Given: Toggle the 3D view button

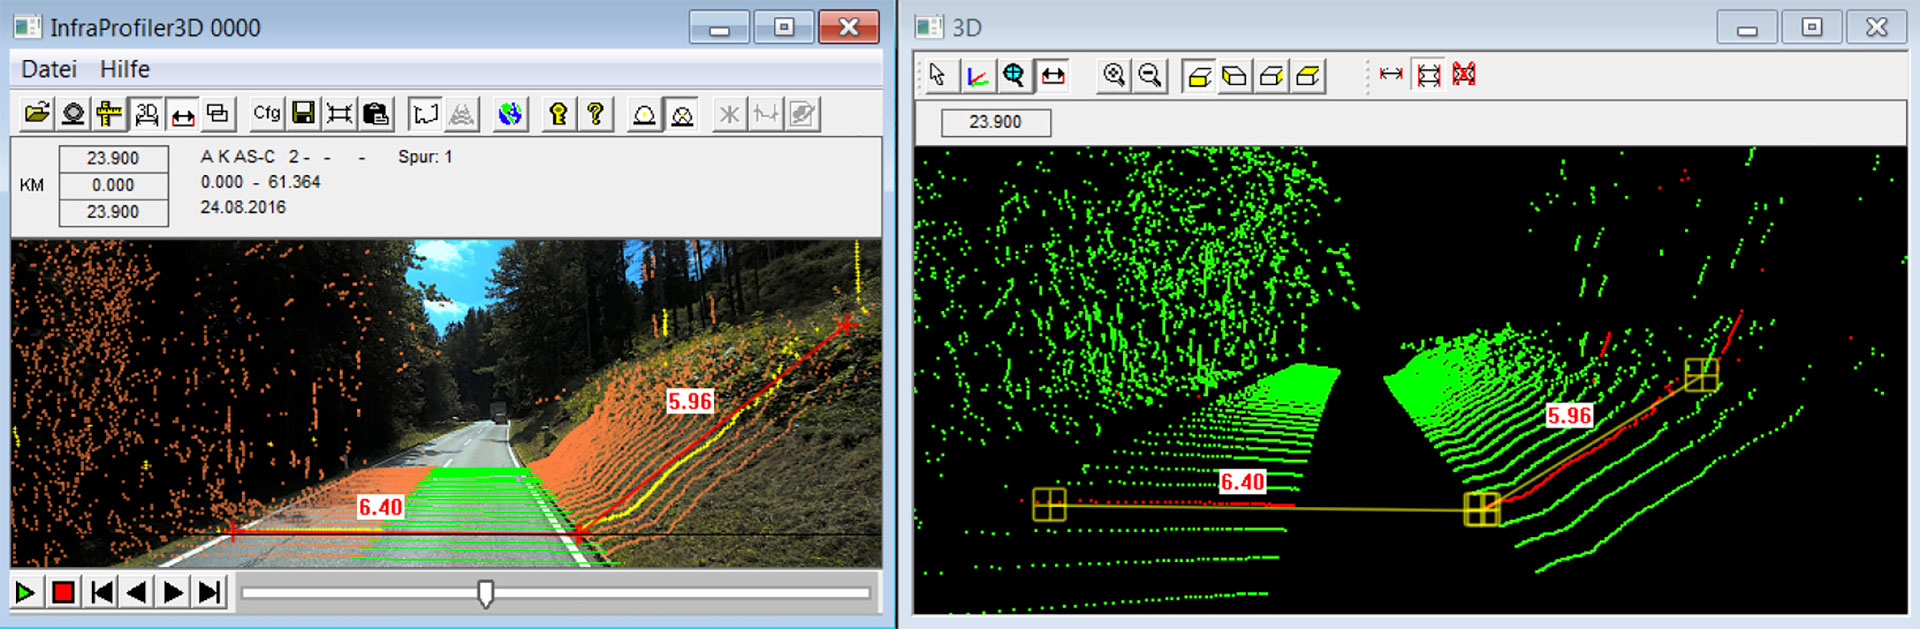Looking at the screenshot, I should 146,114.
